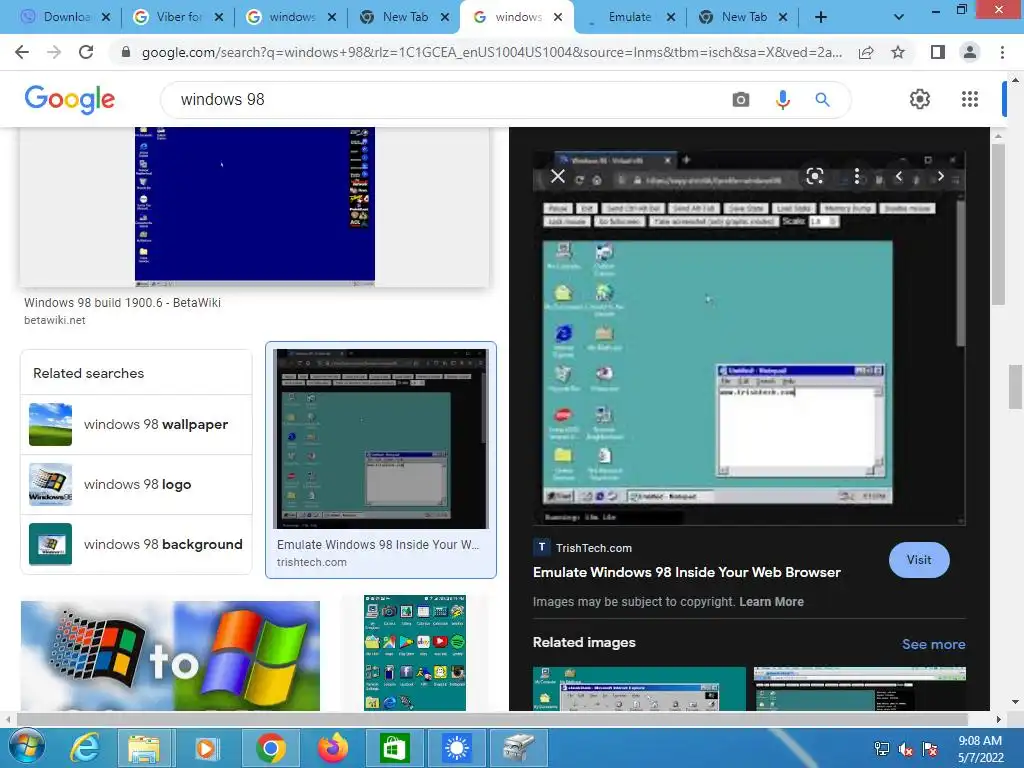Select related search windows 98 logo
This screenshot has width=1024, height=768.
click(x=136, y=485)
